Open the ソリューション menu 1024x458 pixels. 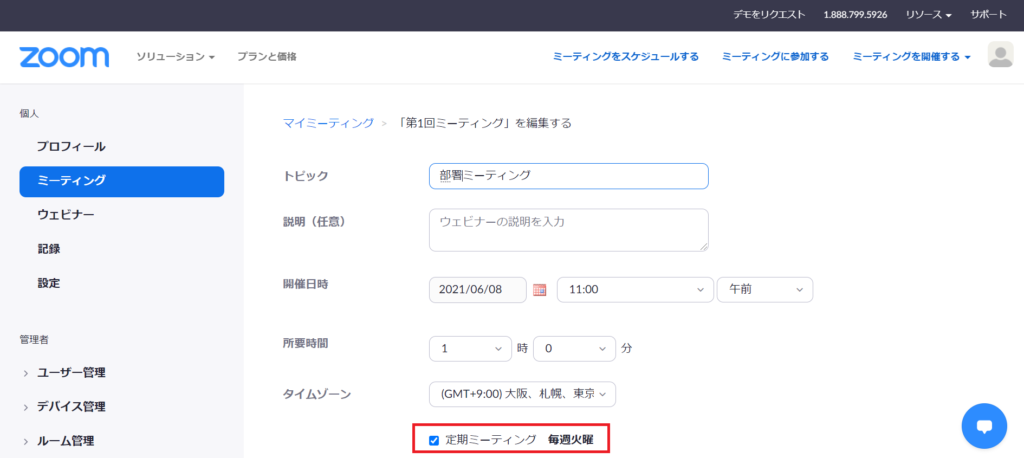(x=176, y=57)
